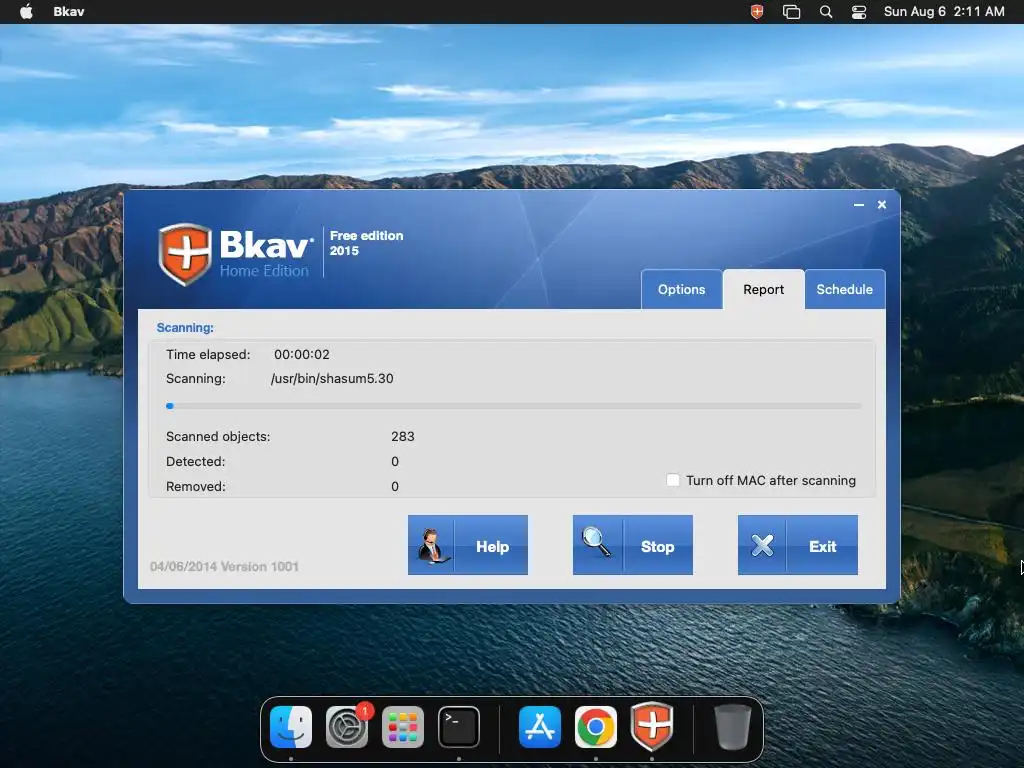Minimize the Bkav window
This screenshot has height=768, width=1024.
(859, 205)
